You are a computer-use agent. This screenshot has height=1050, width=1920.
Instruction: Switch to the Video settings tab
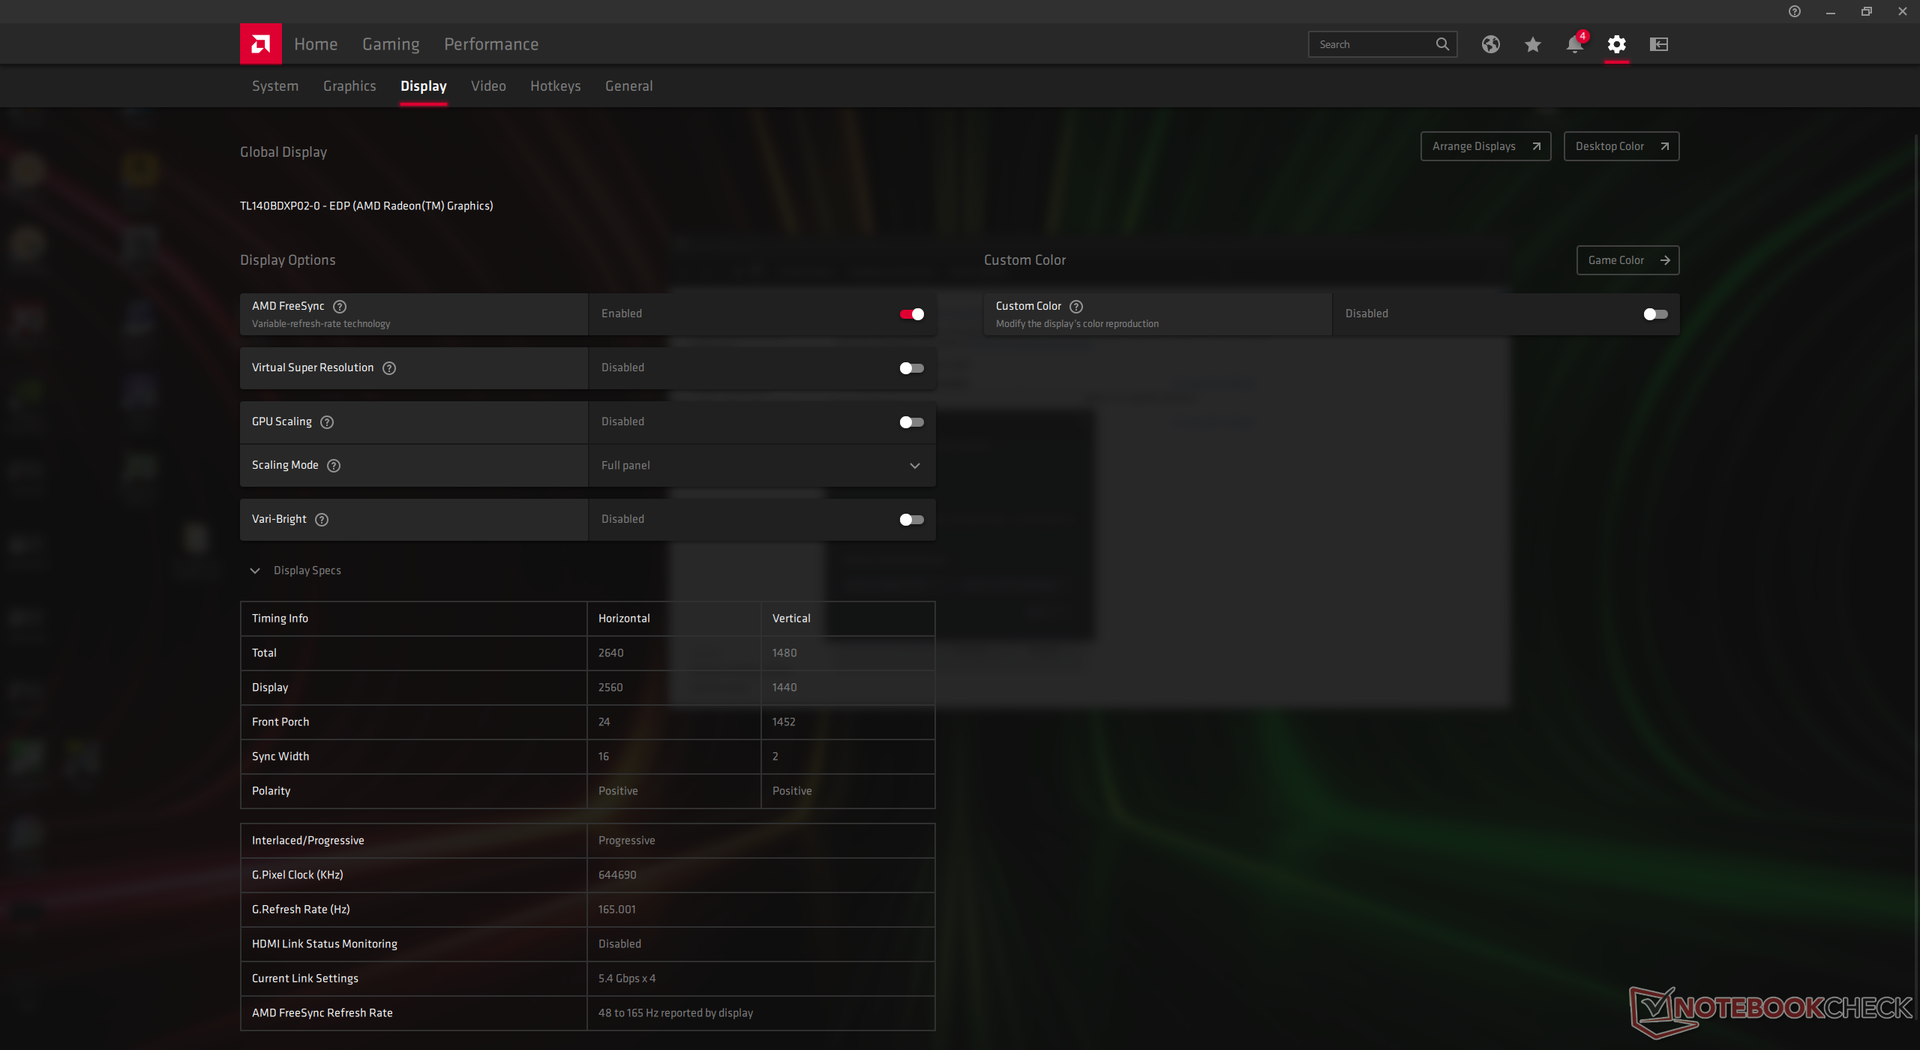point(489,86)
